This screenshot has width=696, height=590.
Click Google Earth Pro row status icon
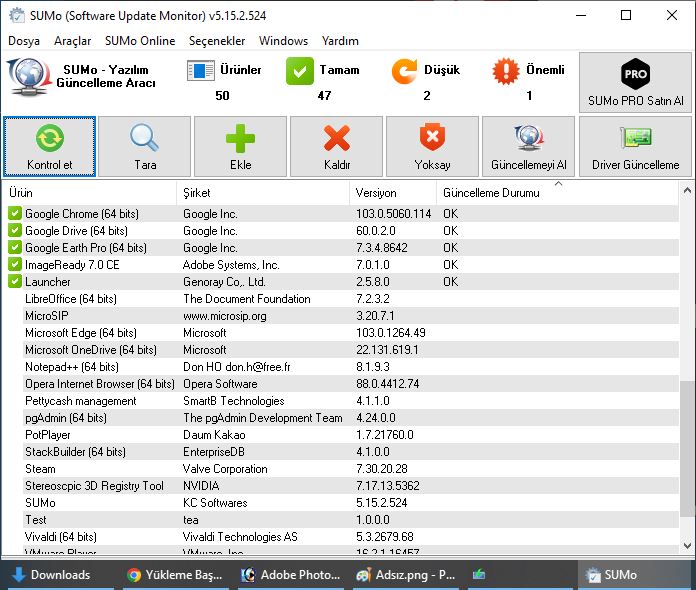(x=15, y=247)
